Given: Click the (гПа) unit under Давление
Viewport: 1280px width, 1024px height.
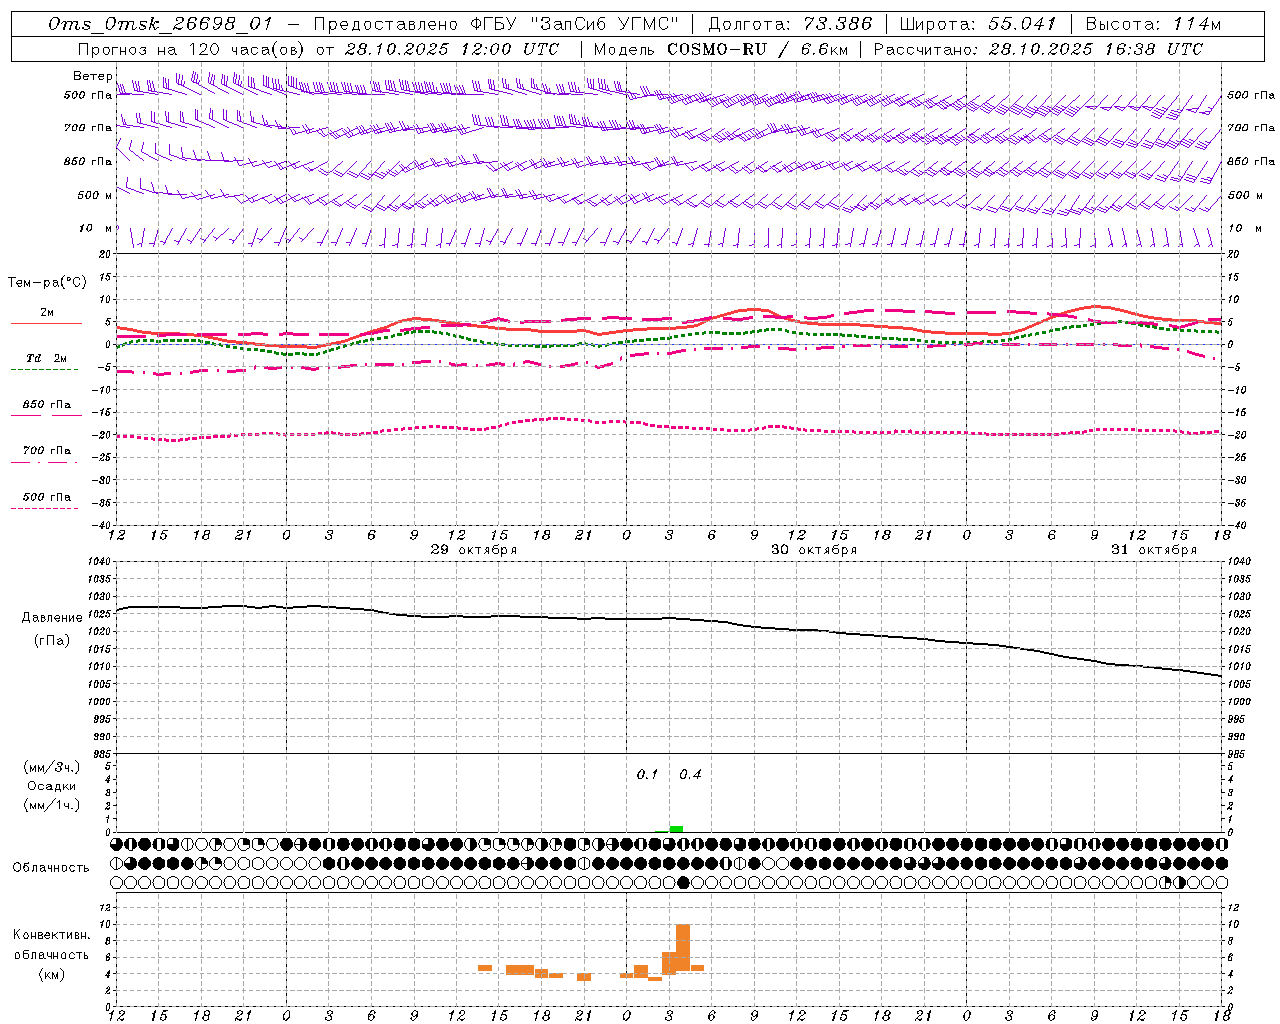Looking at the screenshot, I should 52,641.
